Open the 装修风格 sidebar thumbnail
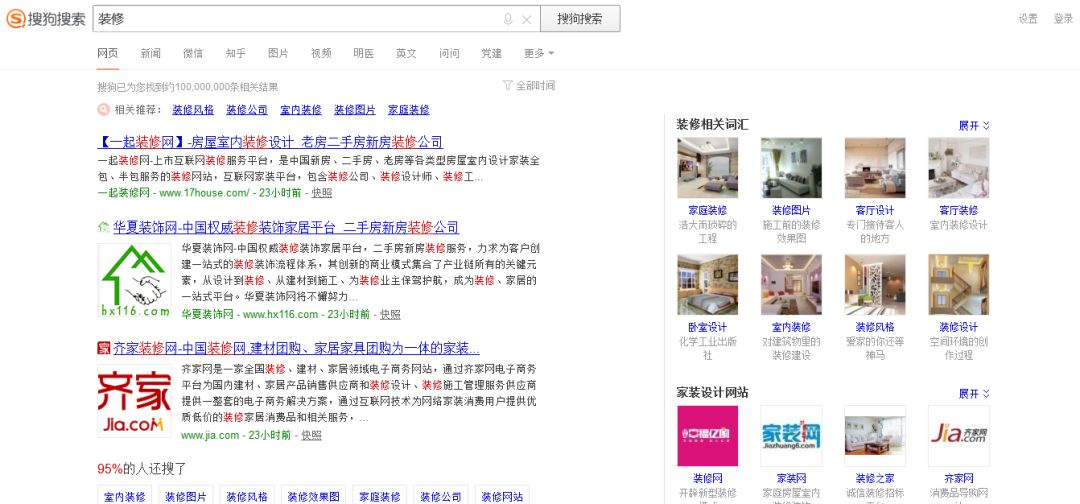The image size is (1080, 504). 875,285
